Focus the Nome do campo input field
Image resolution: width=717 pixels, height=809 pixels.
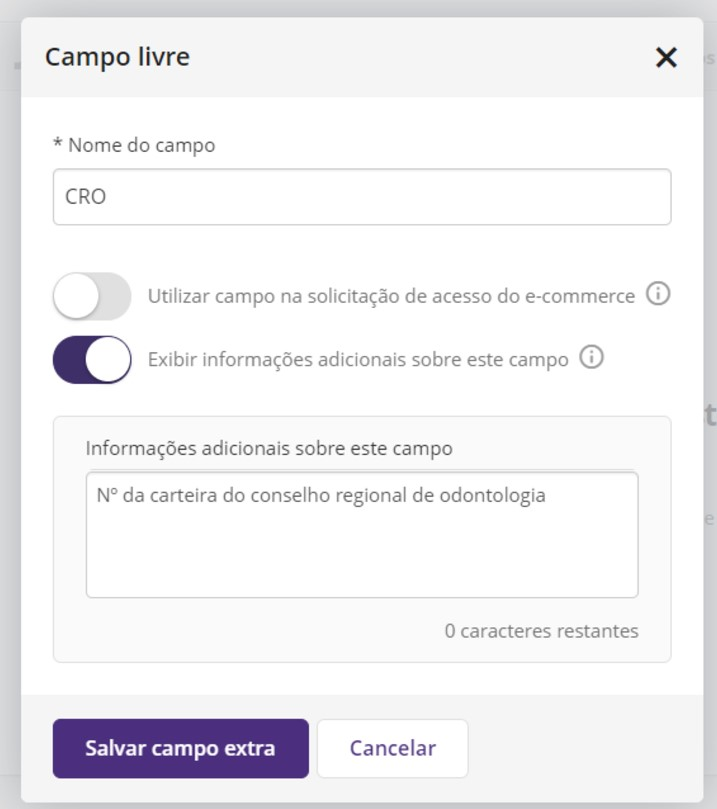coord(361,197)
